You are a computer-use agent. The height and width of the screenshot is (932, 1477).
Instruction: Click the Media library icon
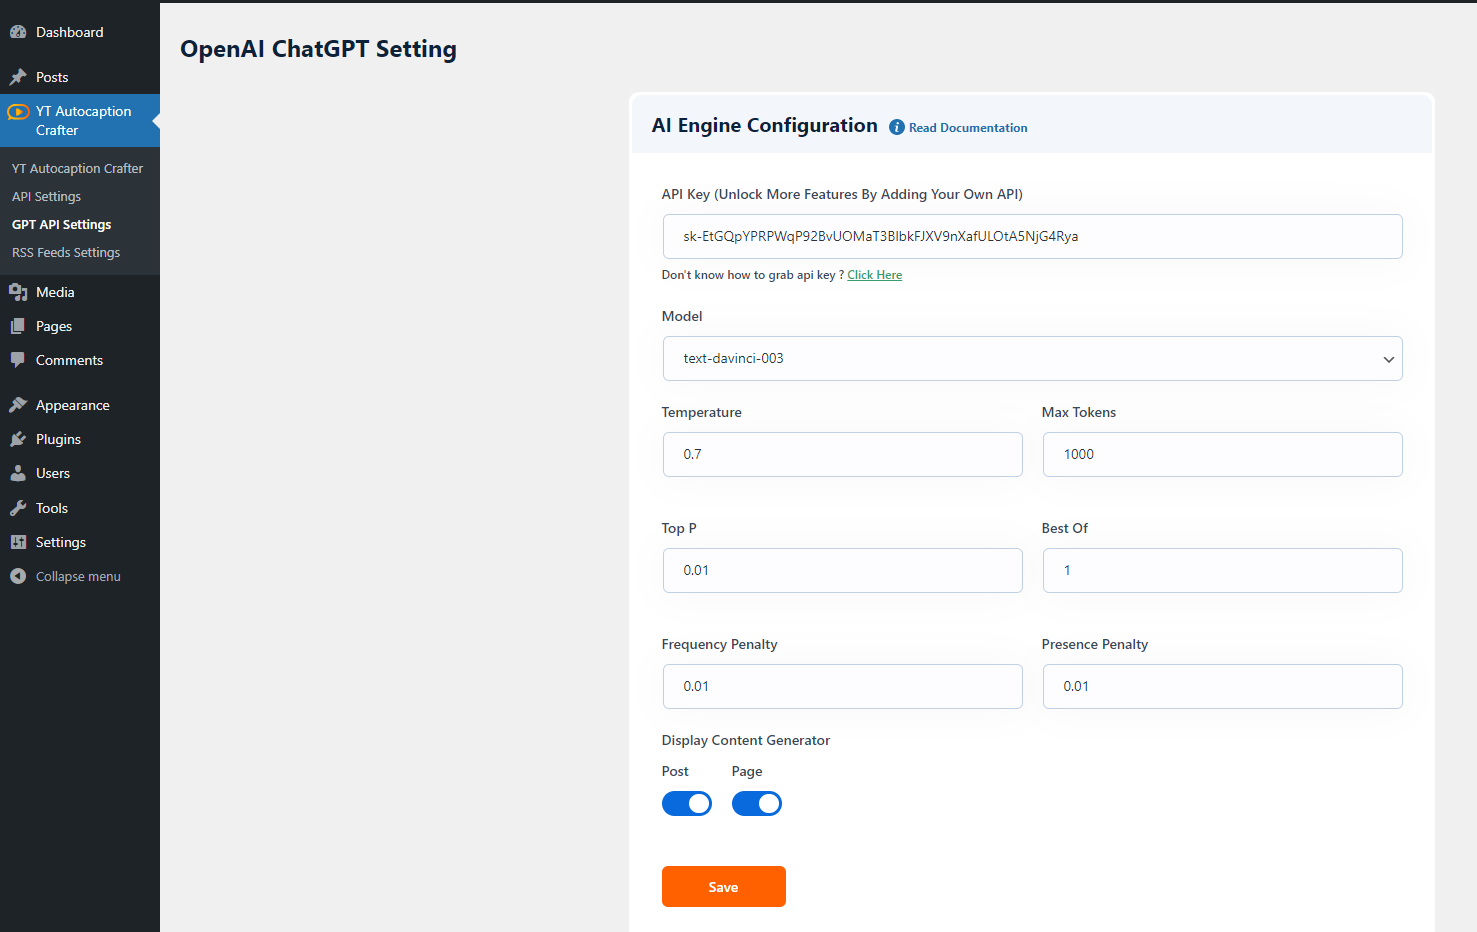18,292
